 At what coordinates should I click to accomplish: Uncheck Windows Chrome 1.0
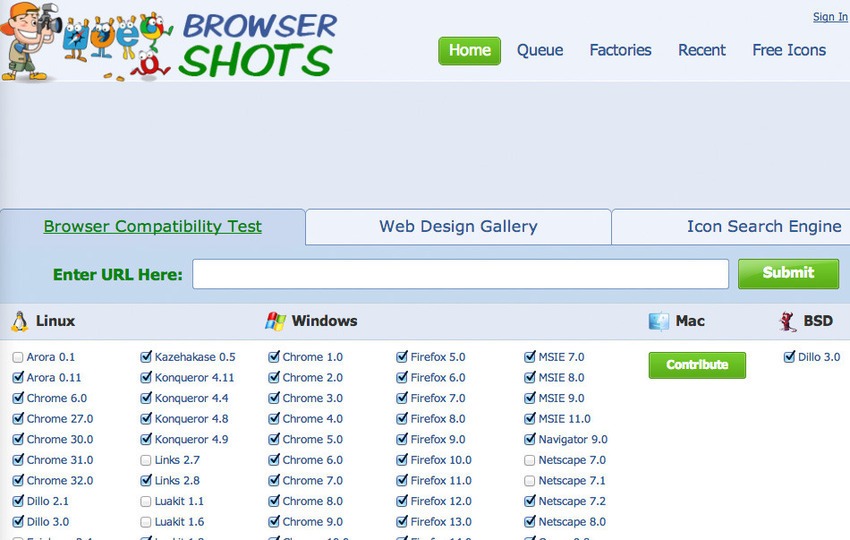pyautogui.click(x=274, y=357)
